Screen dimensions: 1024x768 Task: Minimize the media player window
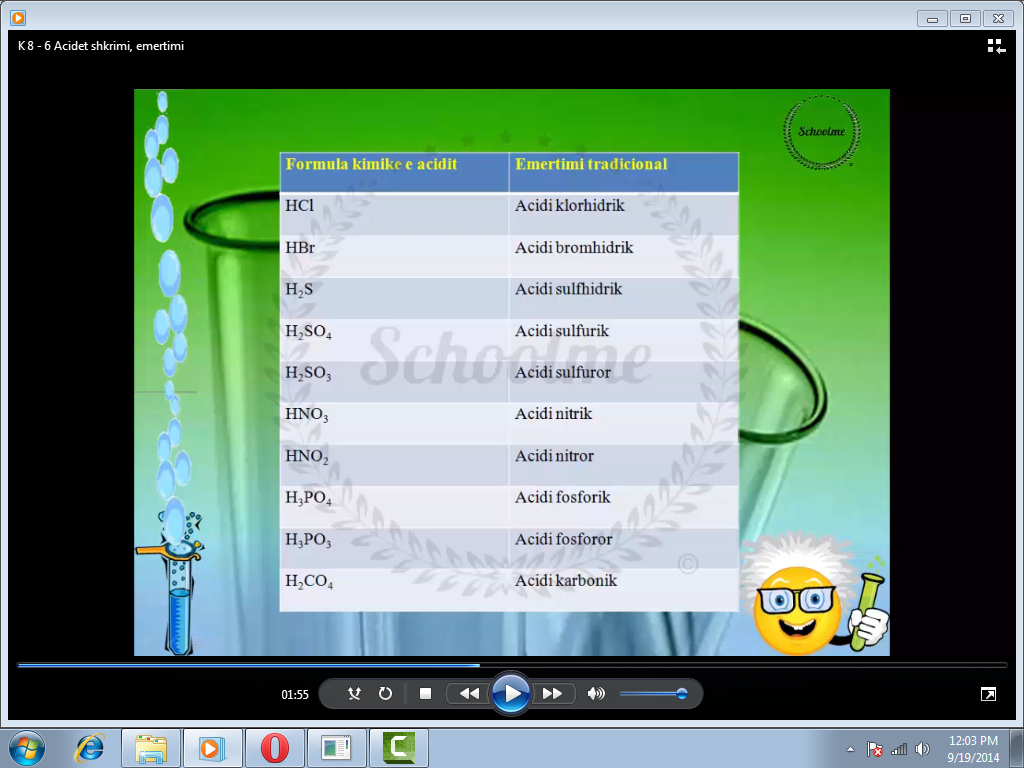(x=932, y=18)
